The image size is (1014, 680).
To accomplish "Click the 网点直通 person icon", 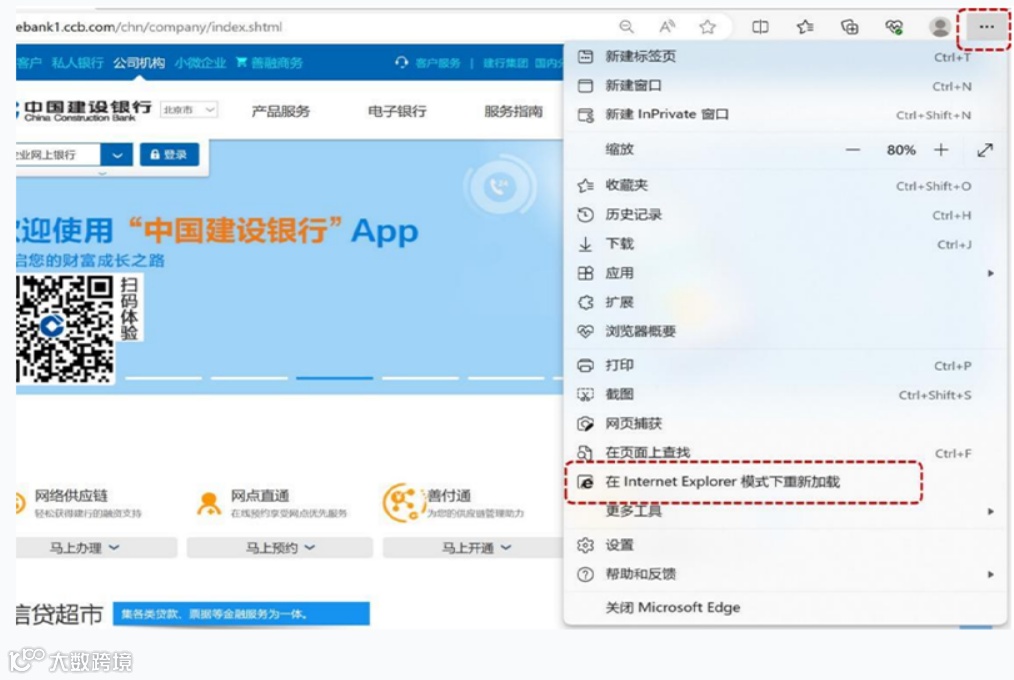I will click(209, 504).
